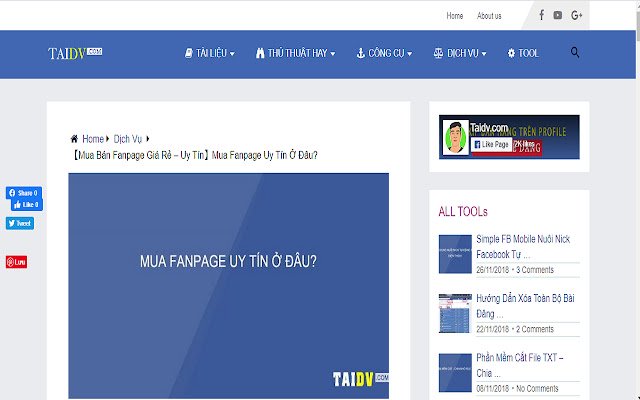Click the Facebook Like 0 button
This screenshot has width=640, height=400.
[27, 205]
